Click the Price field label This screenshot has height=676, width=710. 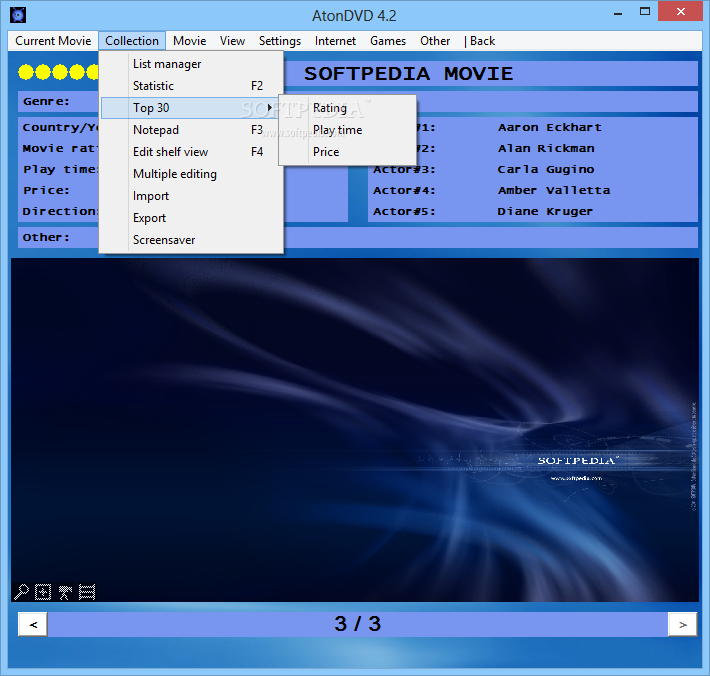[46, 190]
